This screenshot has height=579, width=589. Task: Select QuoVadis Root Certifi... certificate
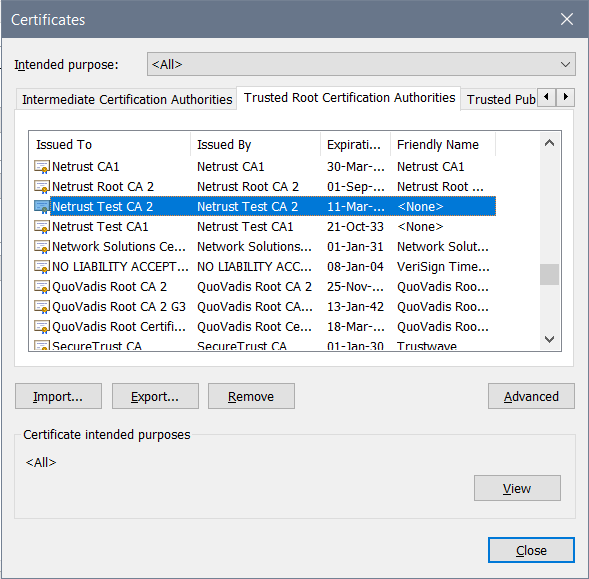pyautogui.click(x=264, y=327)
